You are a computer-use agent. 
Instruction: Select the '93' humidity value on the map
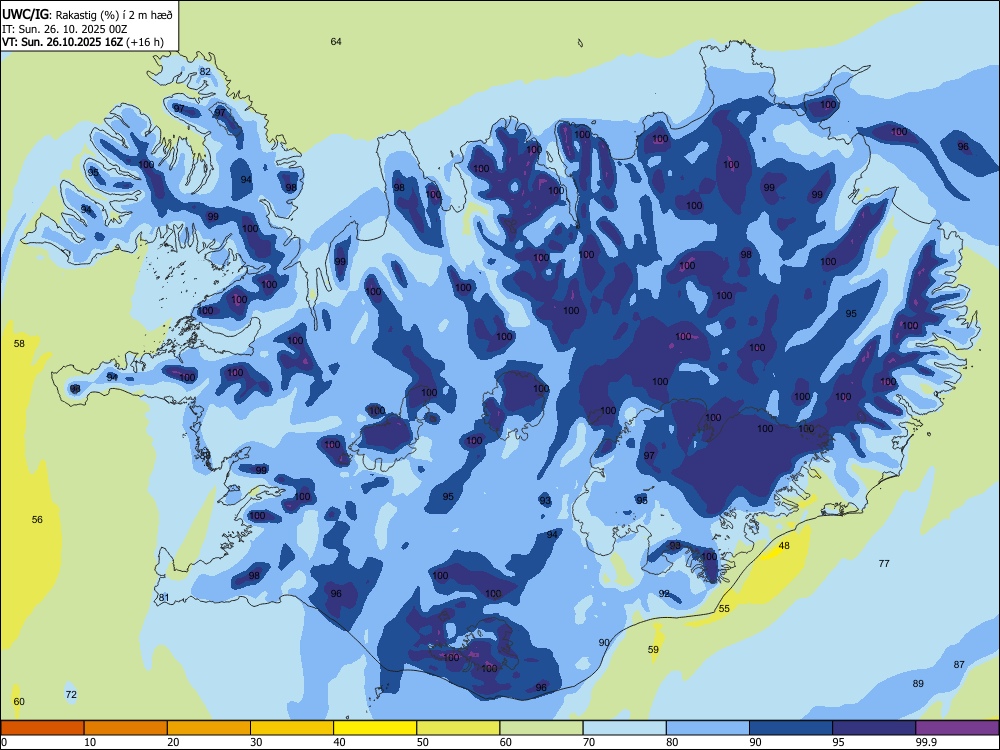[545, 501]
